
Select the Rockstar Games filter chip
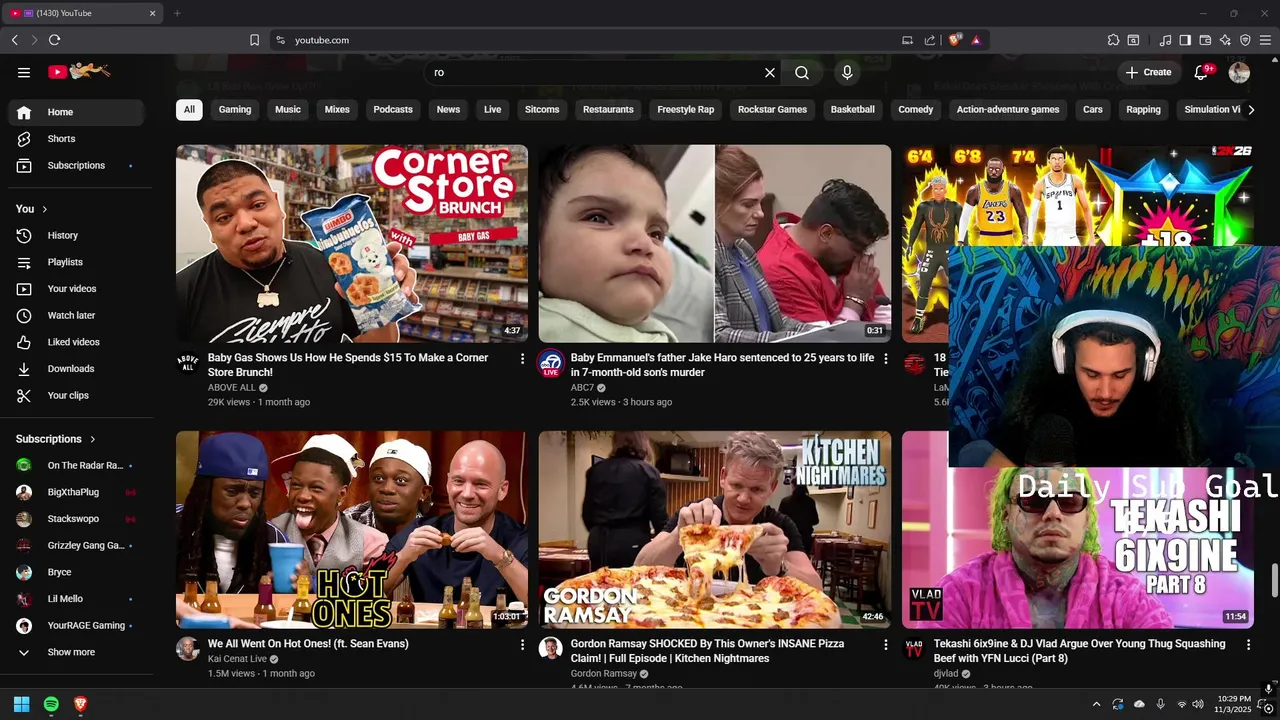pyautogui.click(x=772, y=110)
